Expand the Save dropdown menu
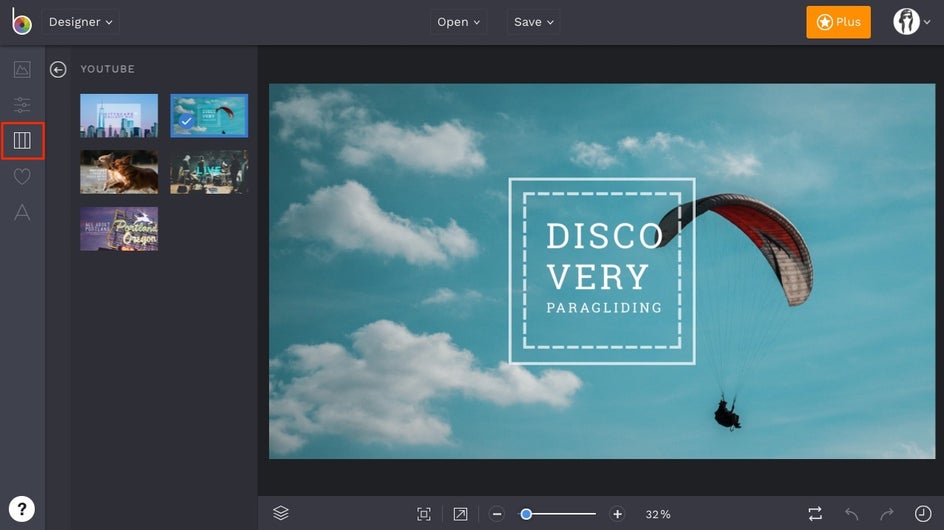This screenshot has width=944, height=530. coord(534,22)
